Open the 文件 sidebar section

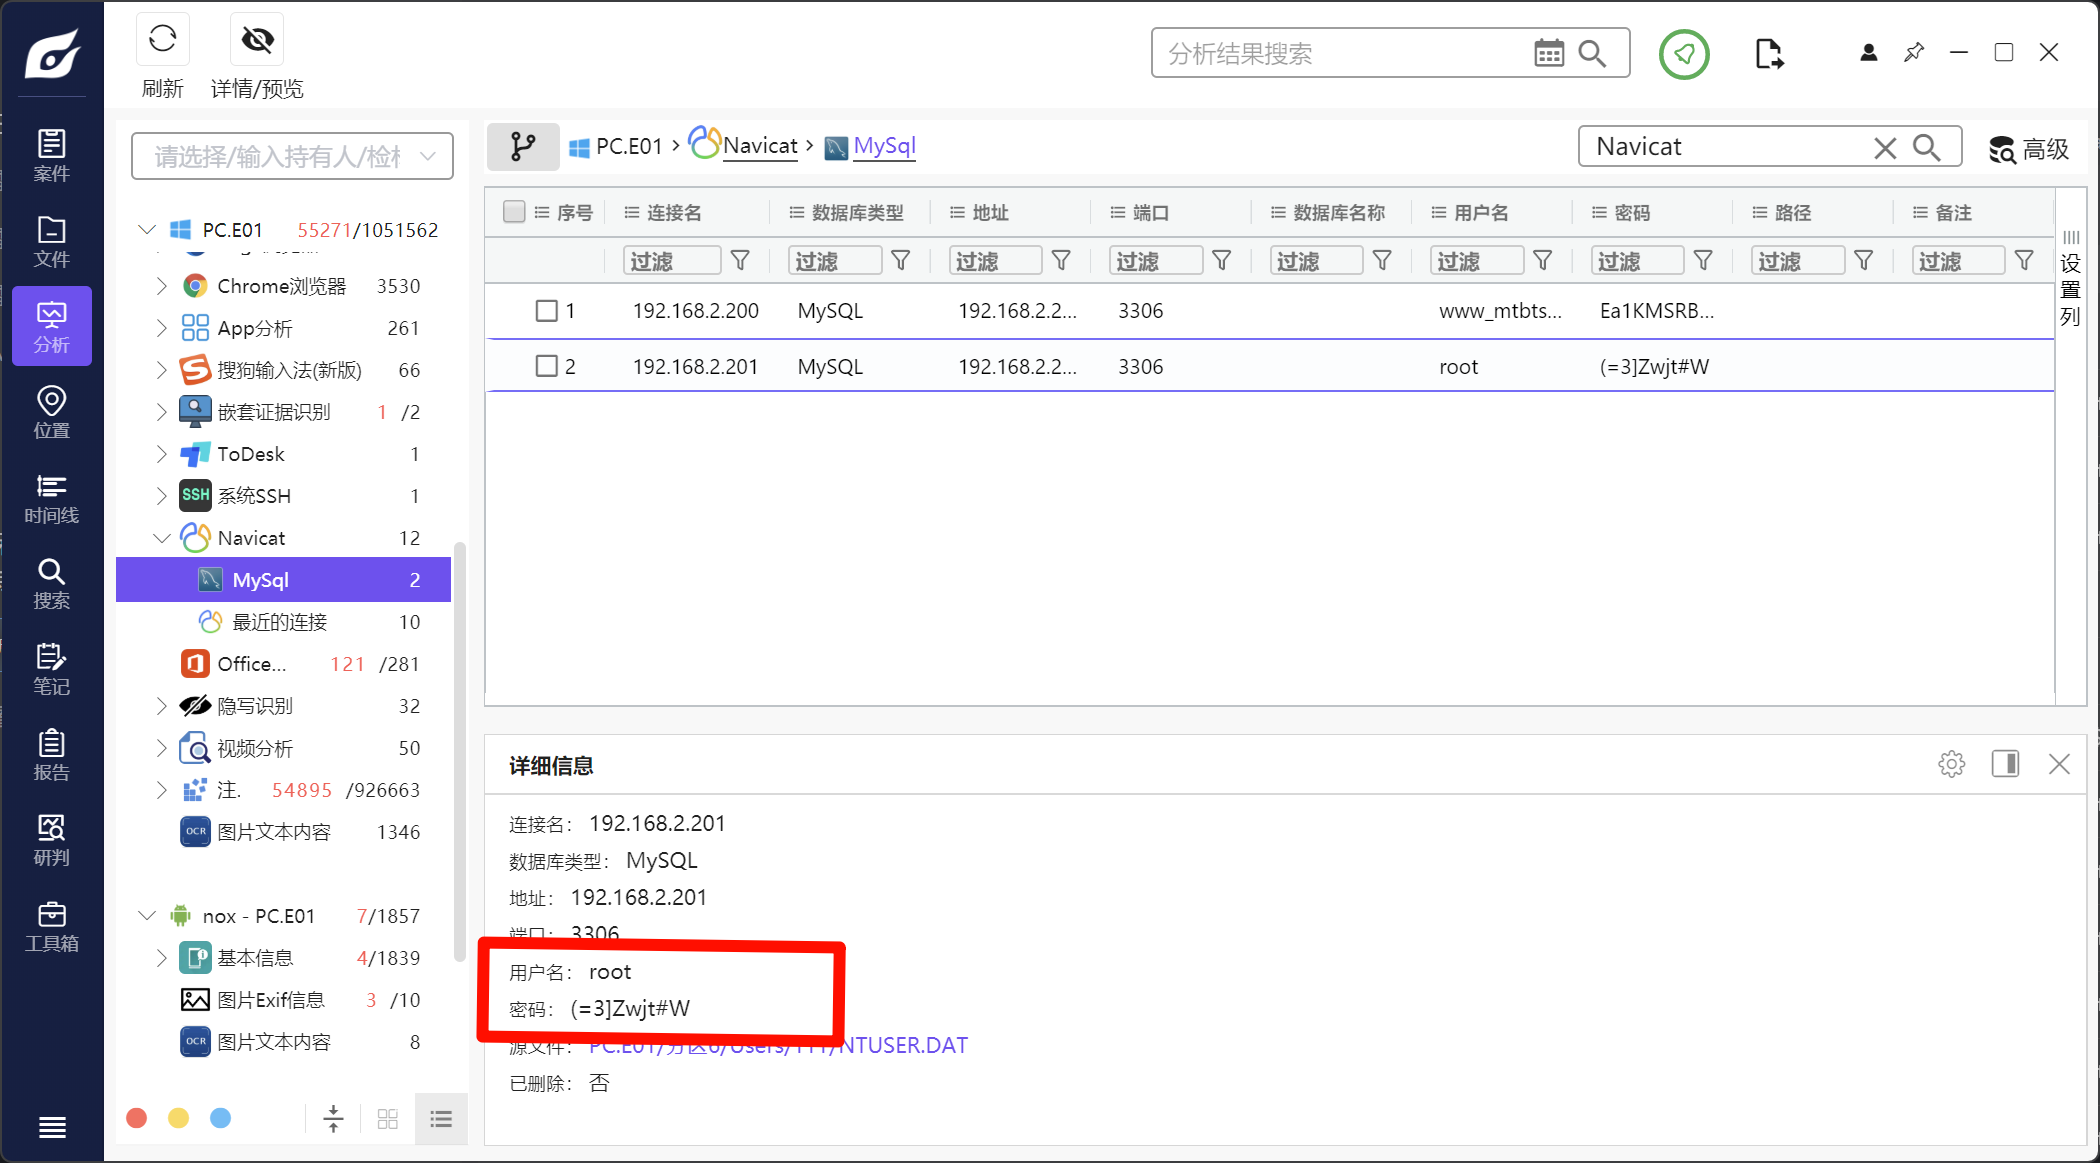[52, 241]
